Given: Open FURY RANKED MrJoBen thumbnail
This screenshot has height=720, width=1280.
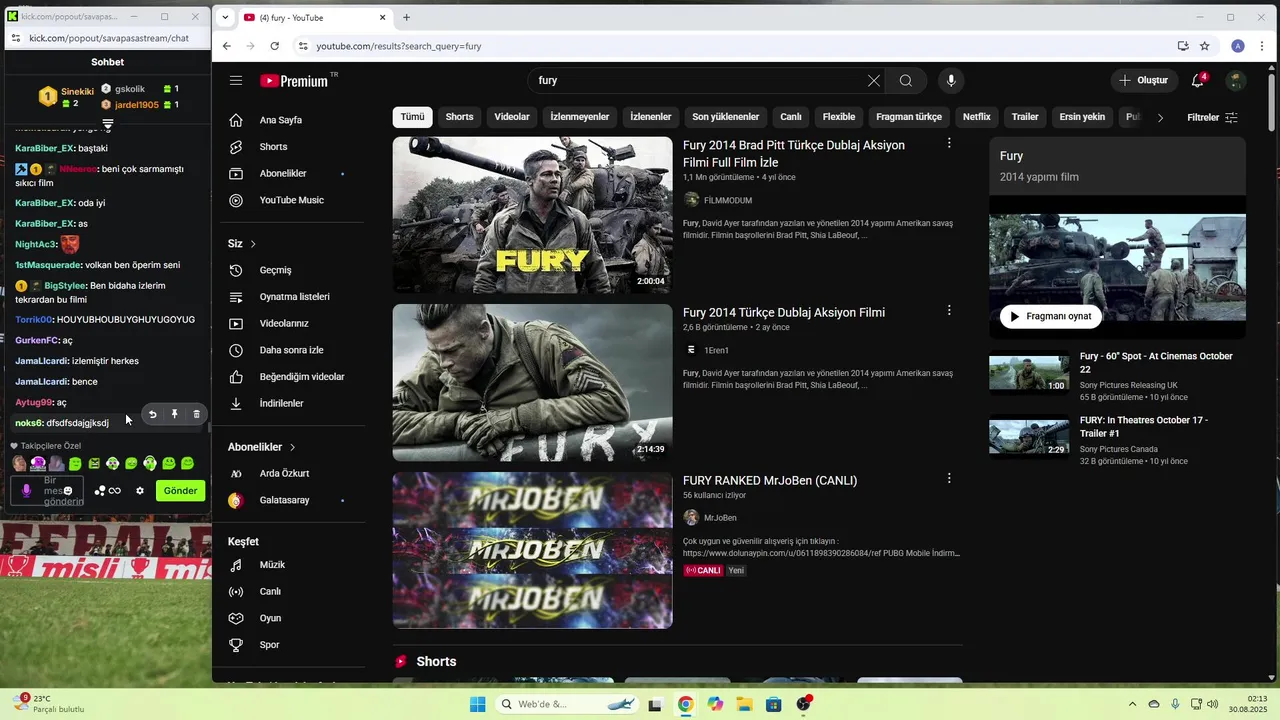Looking at the screenshot, I should click(532, 550).
